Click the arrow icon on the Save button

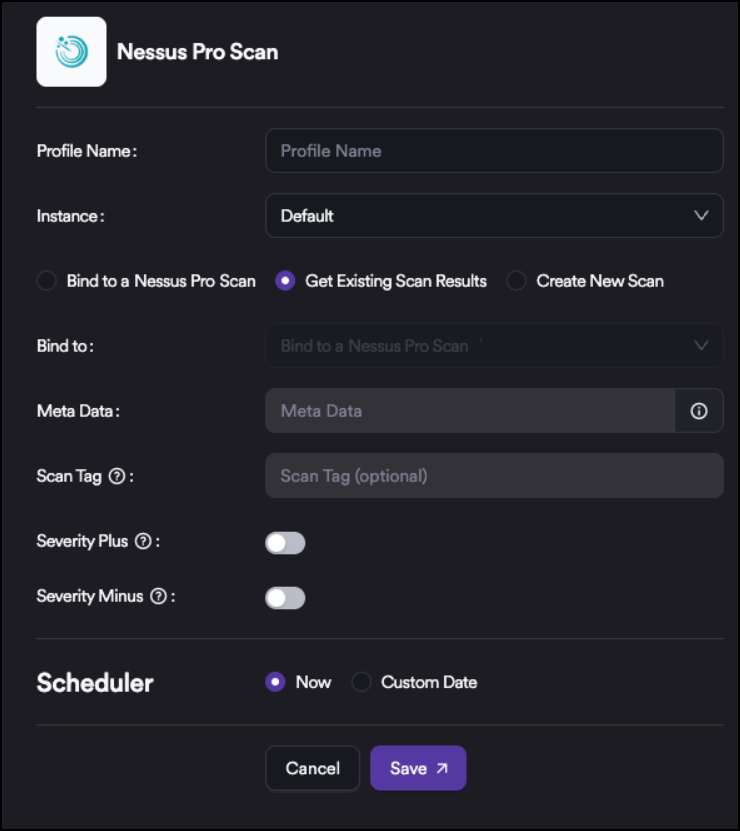point(442,768)
